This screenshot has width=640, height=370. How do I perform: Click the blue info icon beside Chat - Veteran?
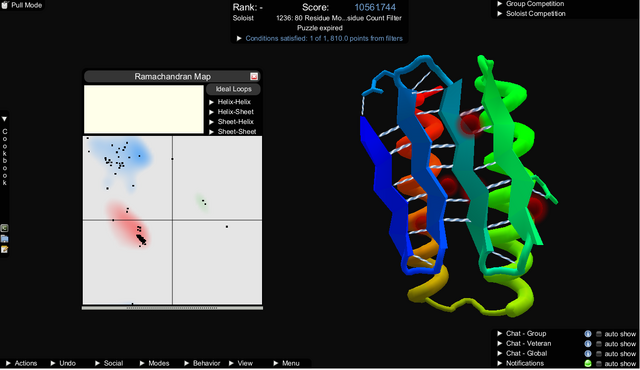[x=588, y=344]
